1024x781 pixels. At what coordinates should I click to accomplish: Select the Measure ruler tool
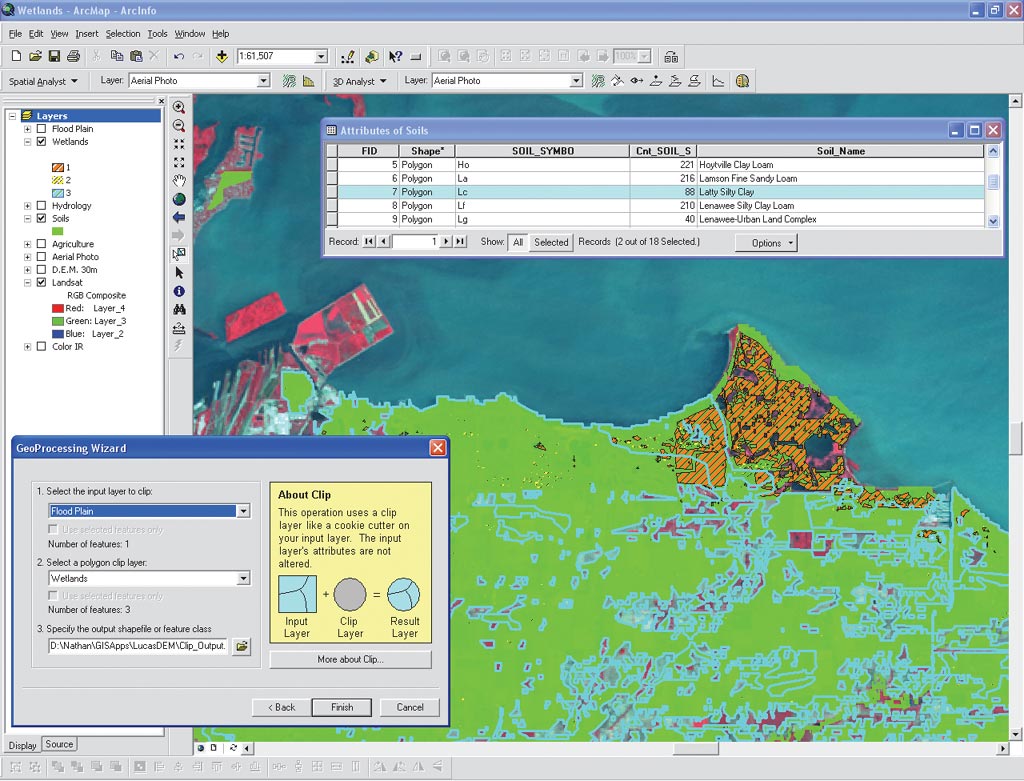click(x=179, y=327)
